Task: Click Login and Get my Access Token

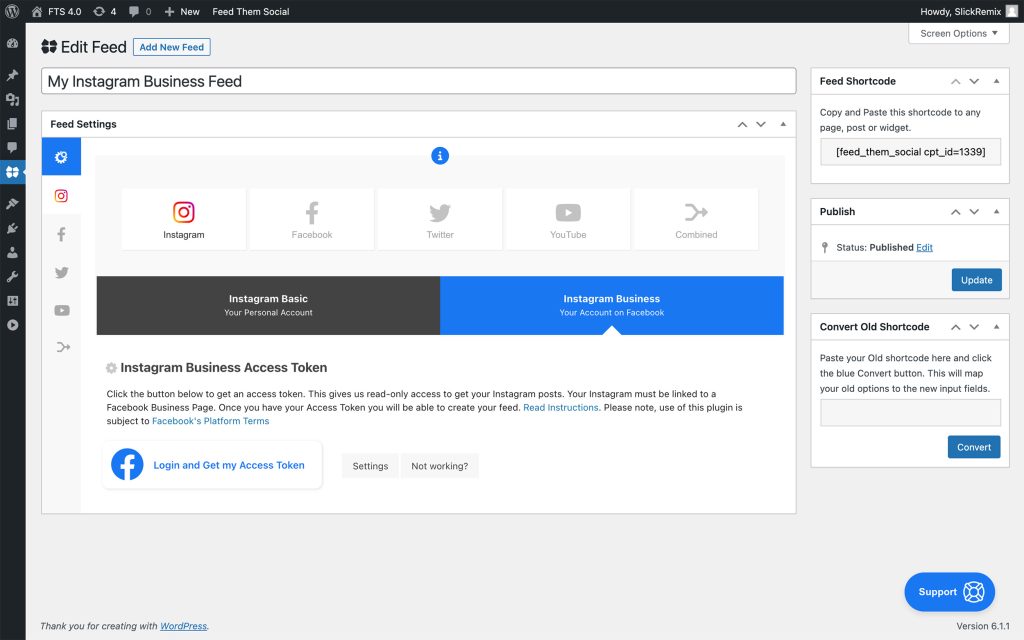Action: (212, 465)
